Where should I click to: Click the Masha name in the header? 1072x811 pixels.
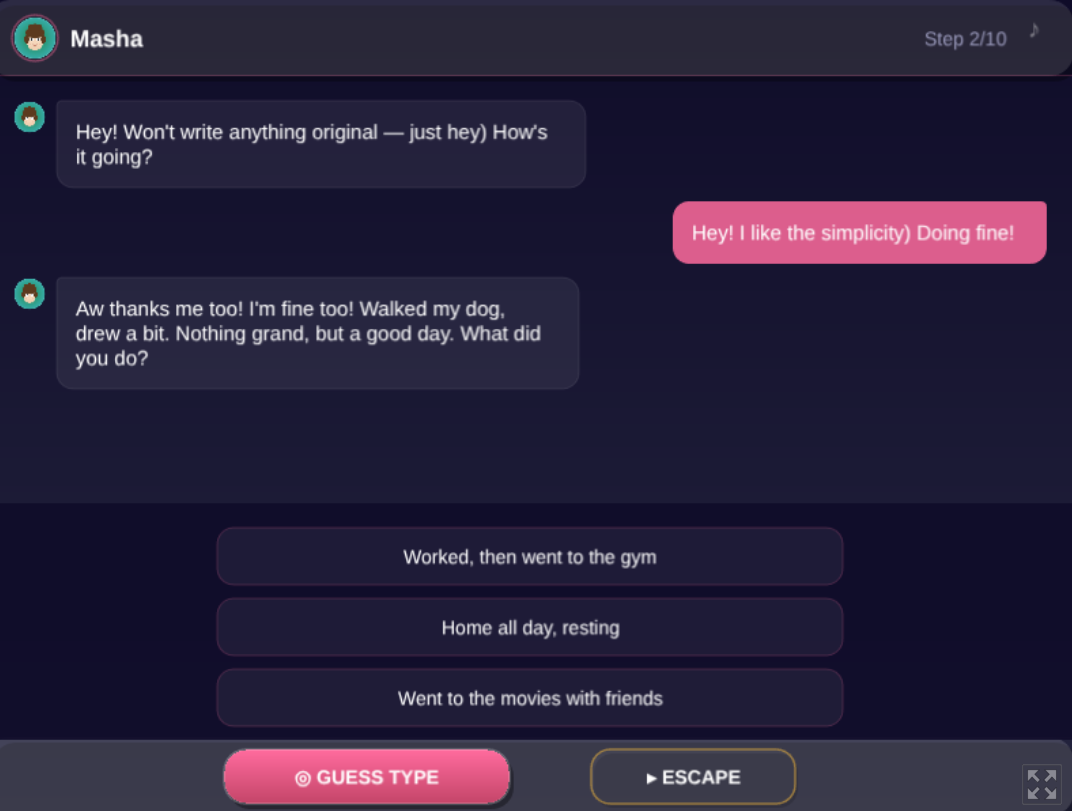[106, 39]
